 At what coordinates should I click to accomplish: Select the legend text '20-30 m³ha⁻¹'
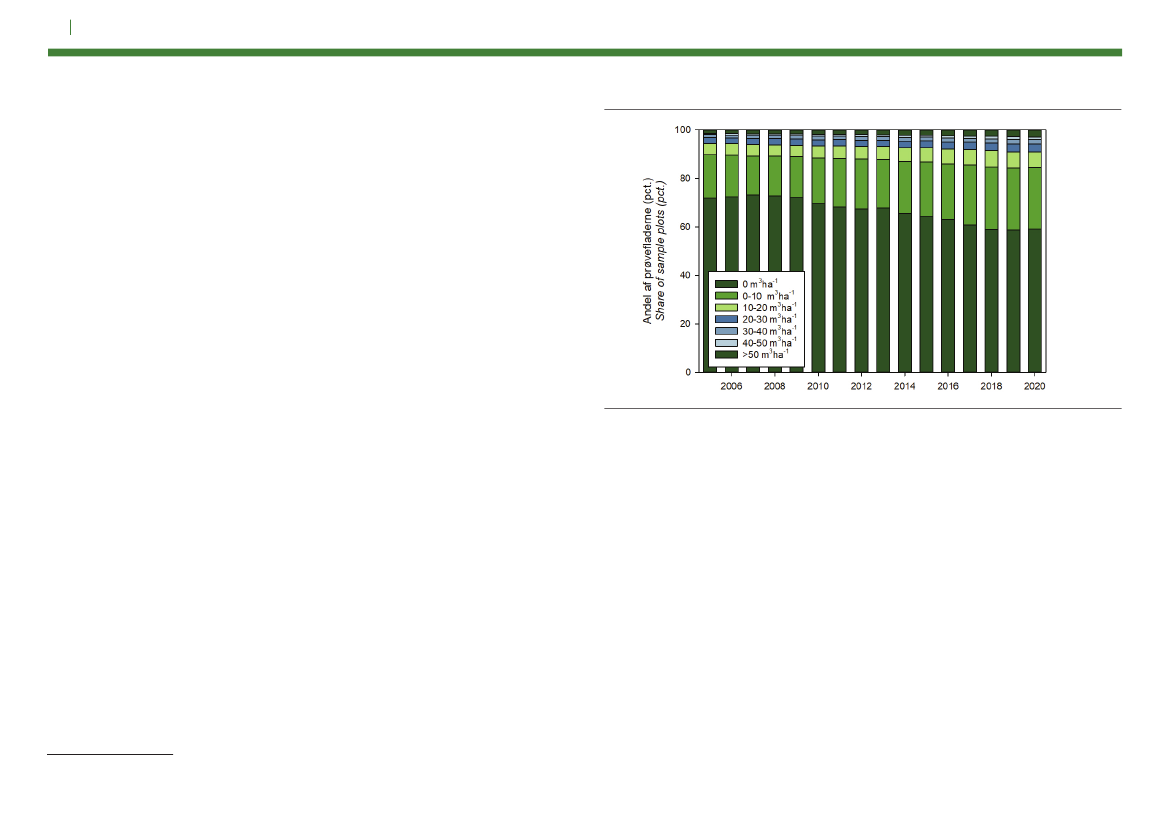click(x=769, y=318)
